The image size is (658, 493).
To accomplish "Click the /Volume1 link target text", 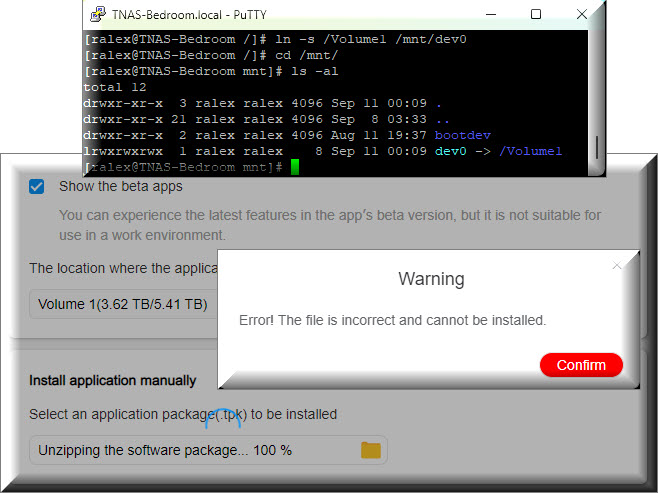I will click(x=530, y=151).
